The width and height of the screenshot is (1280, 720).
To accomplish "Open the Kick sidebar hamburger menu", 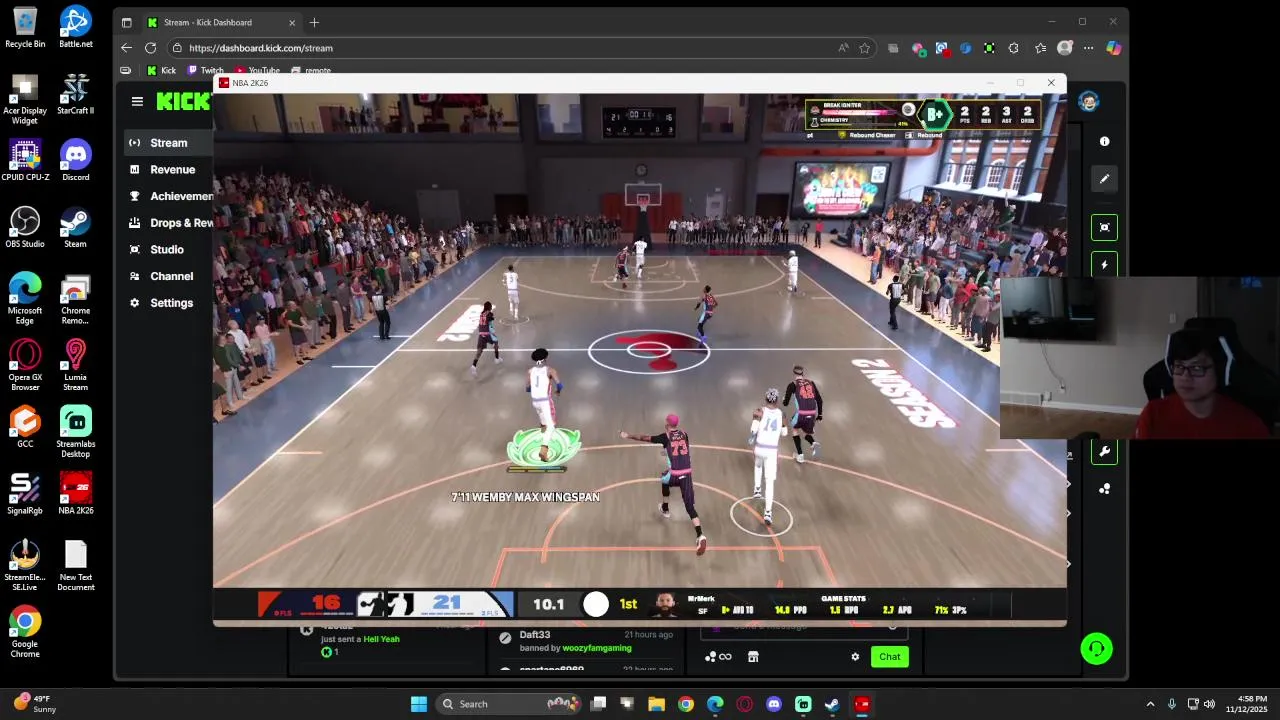I will click(x=137, y=101).
